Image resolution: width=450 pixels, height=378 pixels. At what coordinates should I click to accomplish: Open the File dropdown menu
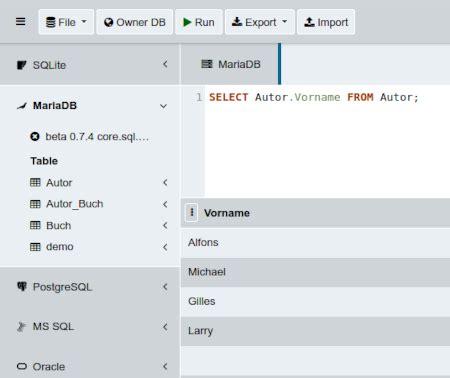click(66, 22)
